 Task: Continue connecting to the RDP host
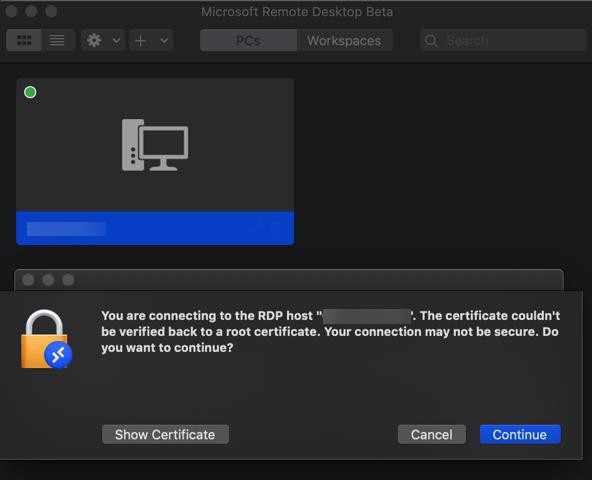(520, 434)
